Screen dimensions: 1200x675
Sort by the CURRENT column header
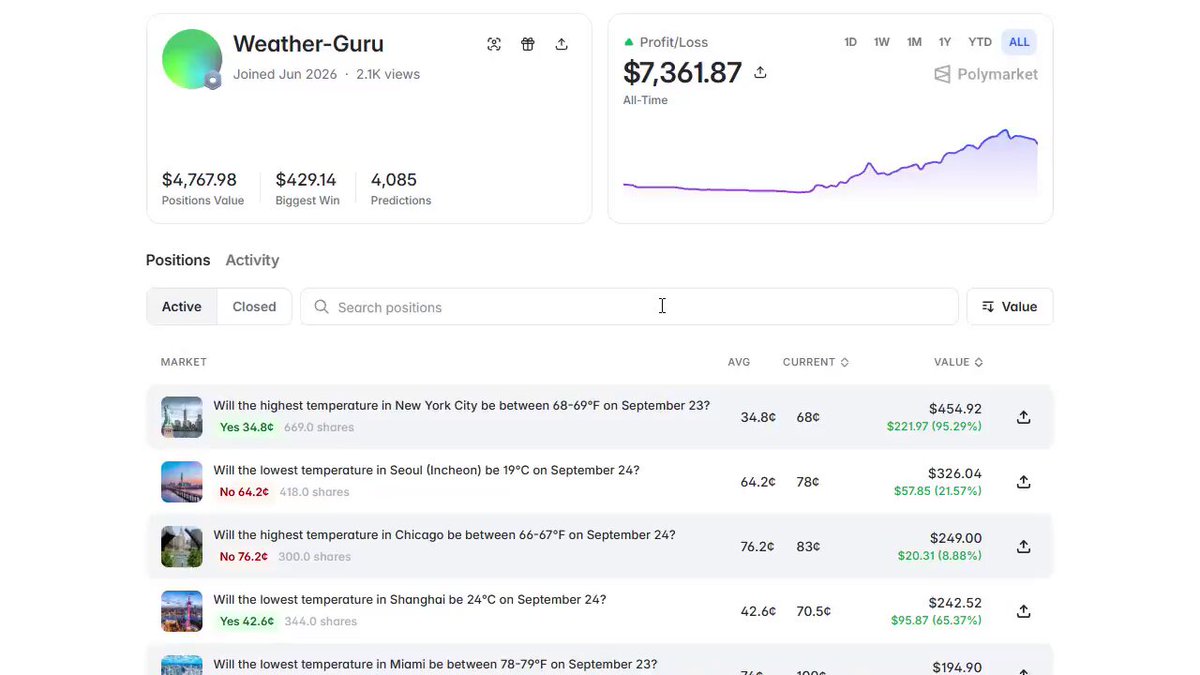tap(816, 362)
